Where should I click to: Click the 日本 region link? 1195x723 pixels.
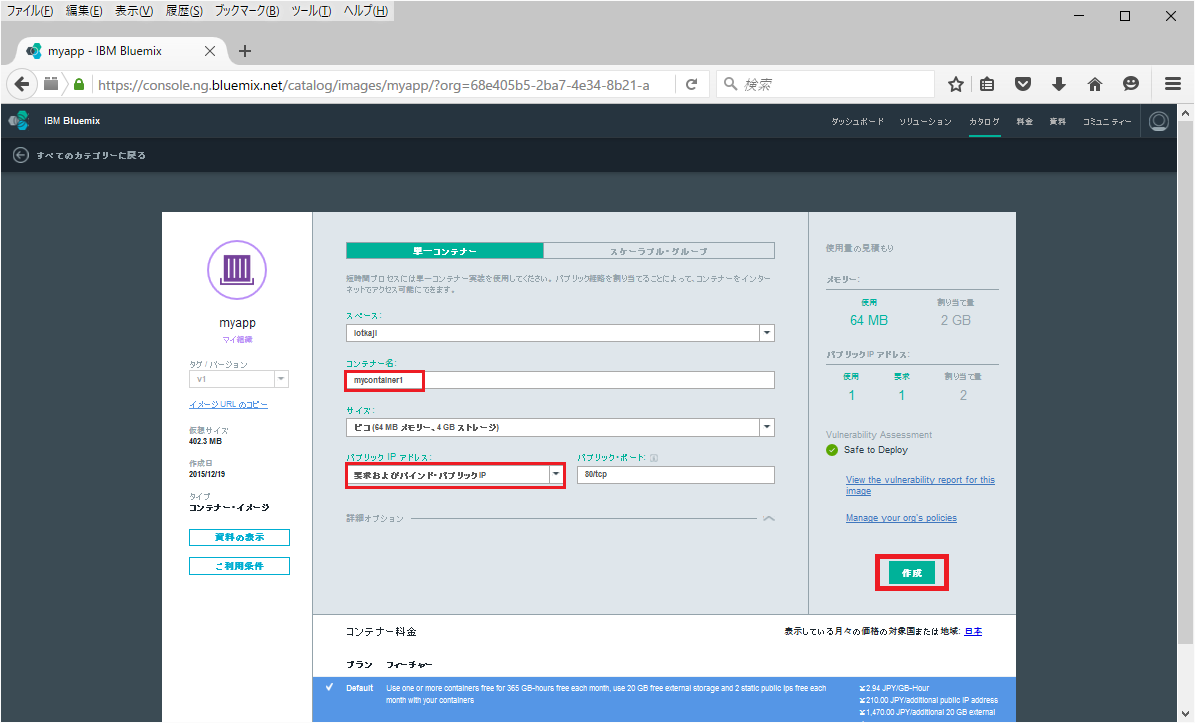[x=973, y=632]
